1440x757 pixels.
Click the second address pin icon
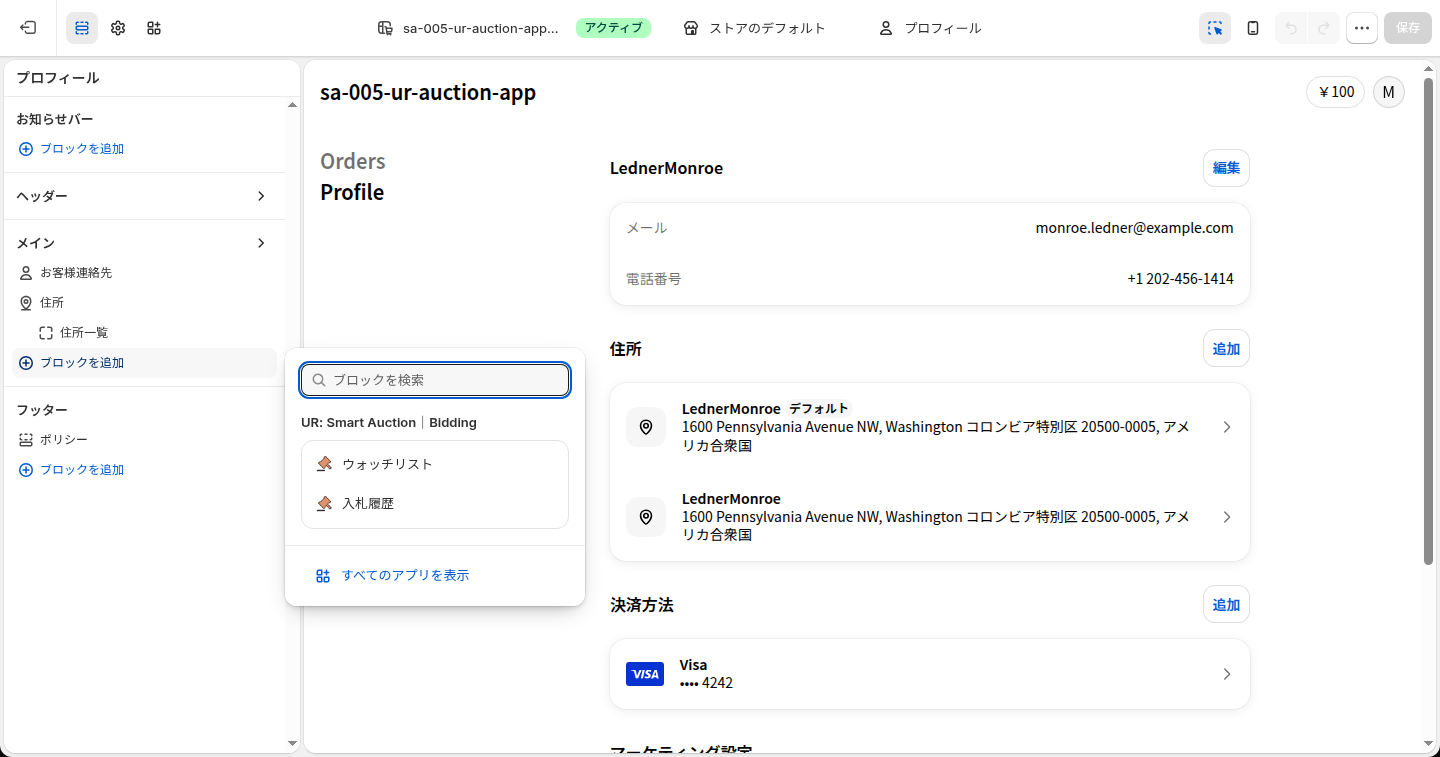coord(646,517)
